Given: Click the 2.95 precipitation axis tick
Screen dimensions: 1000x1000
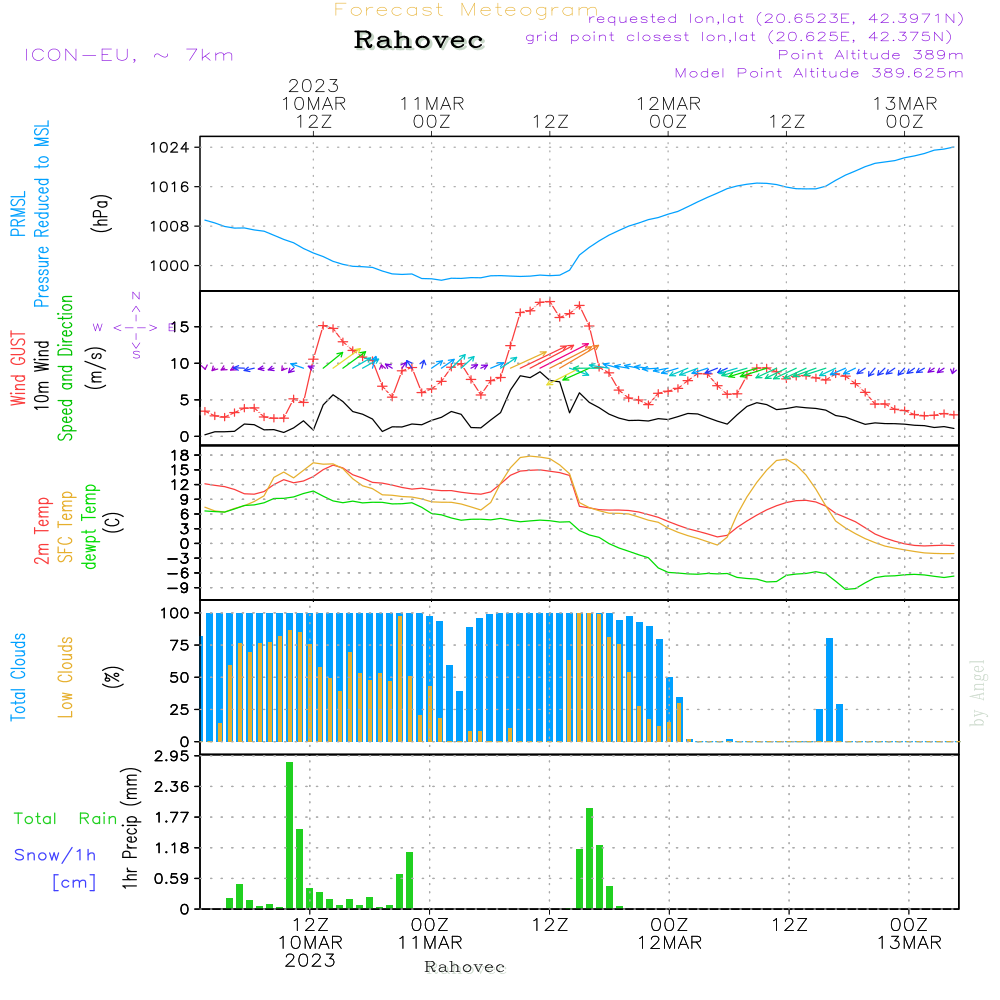Looking at the screenshot, I should [172, 756].
